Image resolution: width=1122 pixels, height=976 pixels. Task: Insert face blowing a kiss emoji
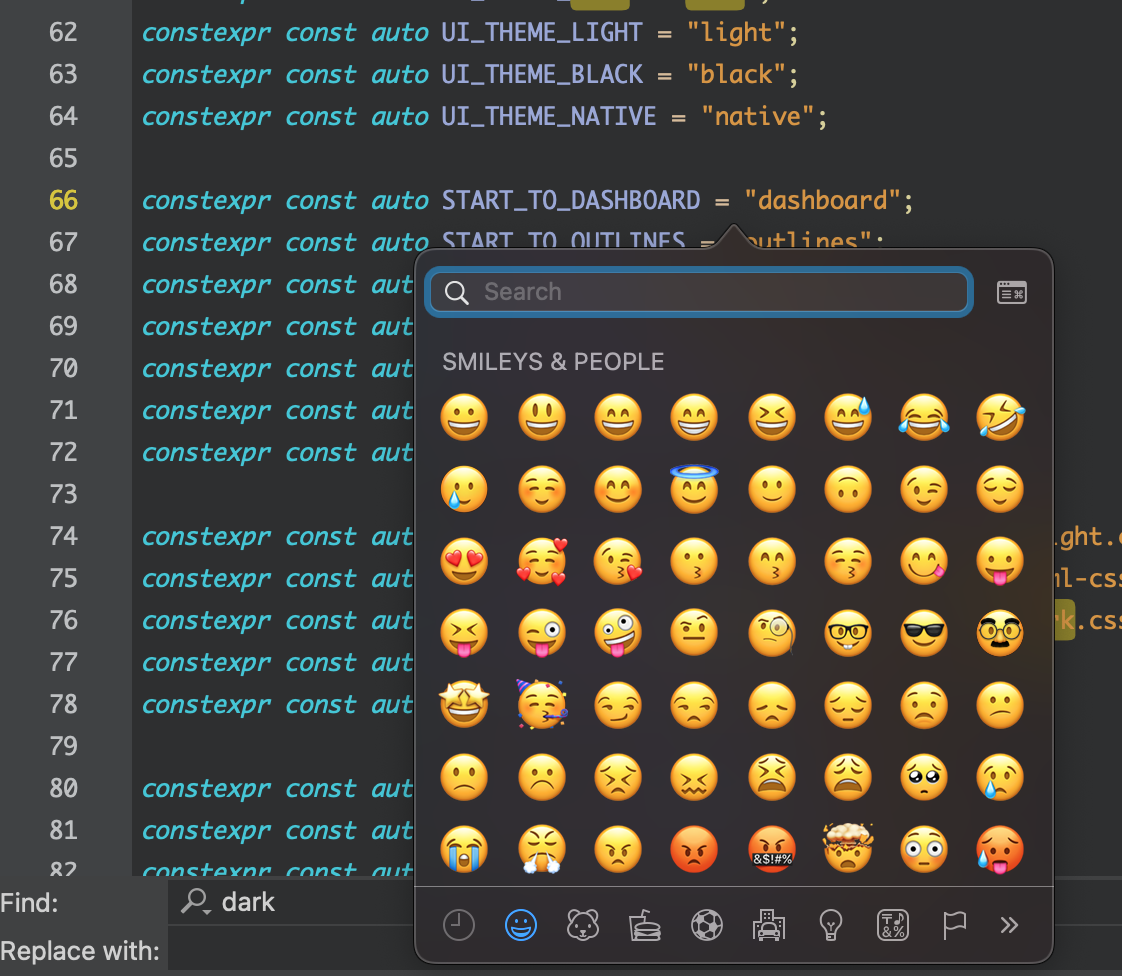click(x=618, y=561)
